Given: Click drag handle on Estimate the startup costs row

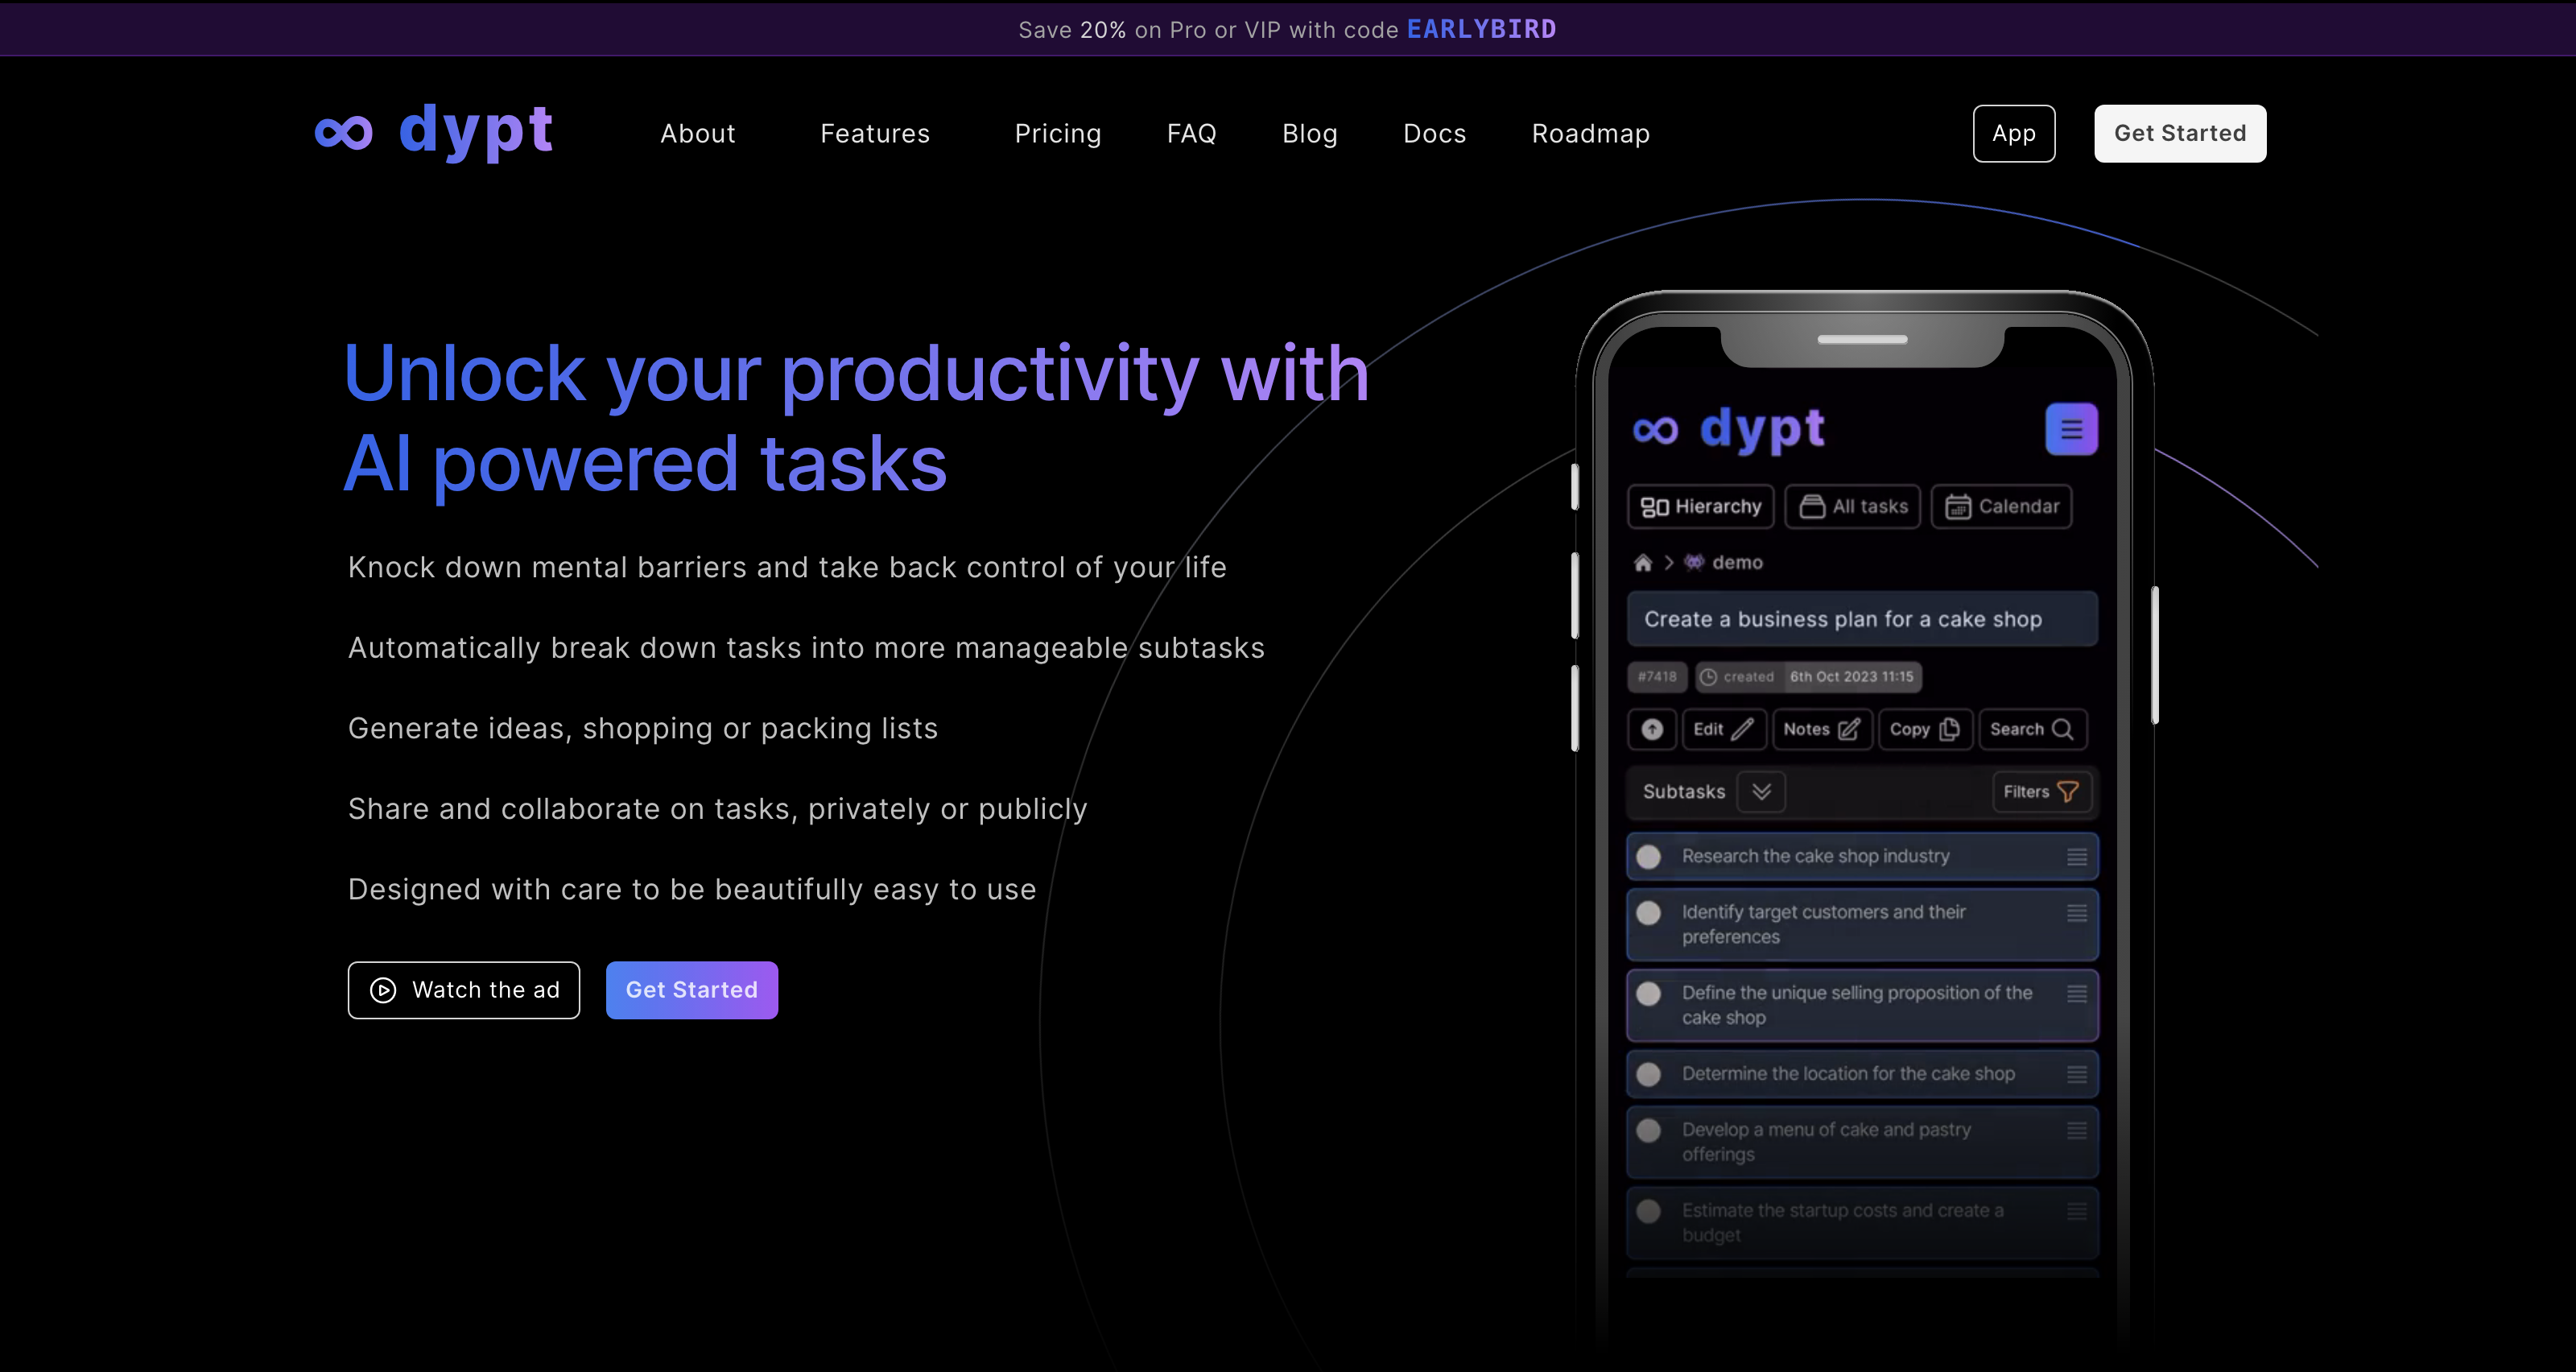Looking at the screenshot, I should pos(2077,1211).
